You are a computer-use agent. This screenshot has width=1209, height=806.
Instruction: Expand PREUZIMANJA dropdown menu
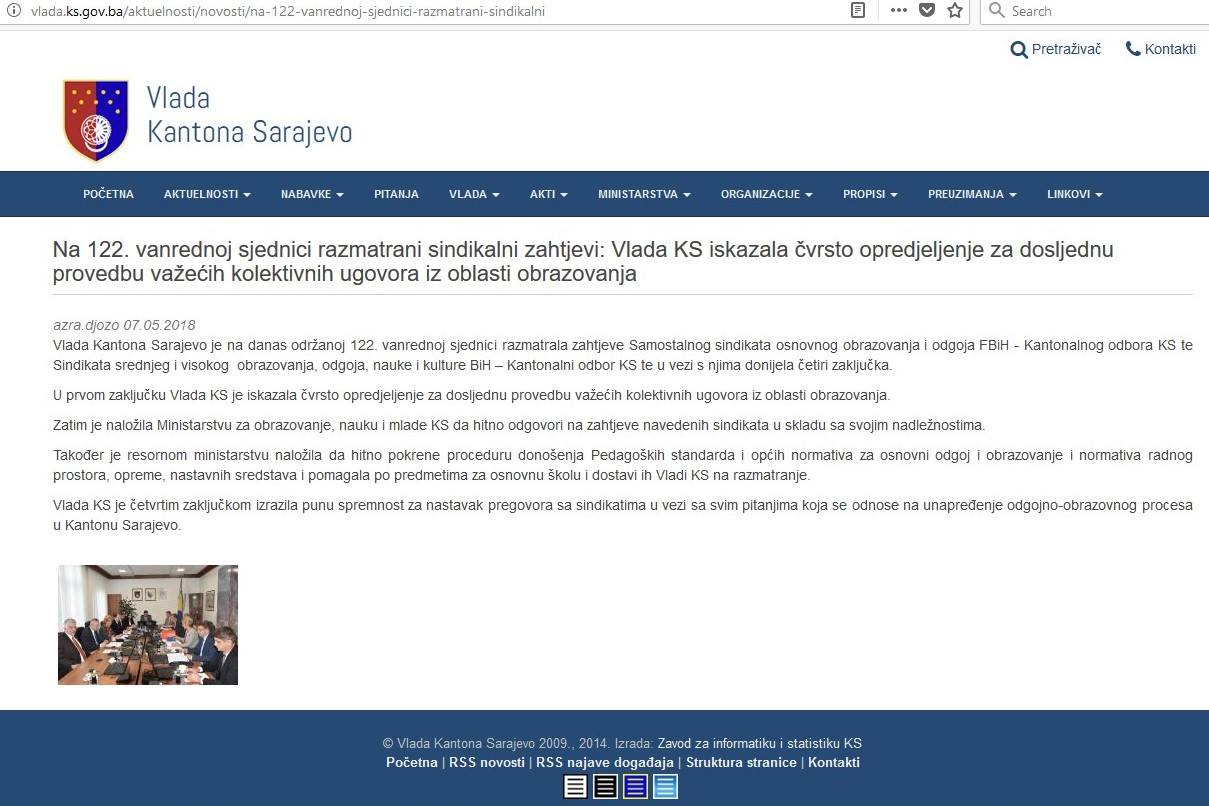(972, 194)
